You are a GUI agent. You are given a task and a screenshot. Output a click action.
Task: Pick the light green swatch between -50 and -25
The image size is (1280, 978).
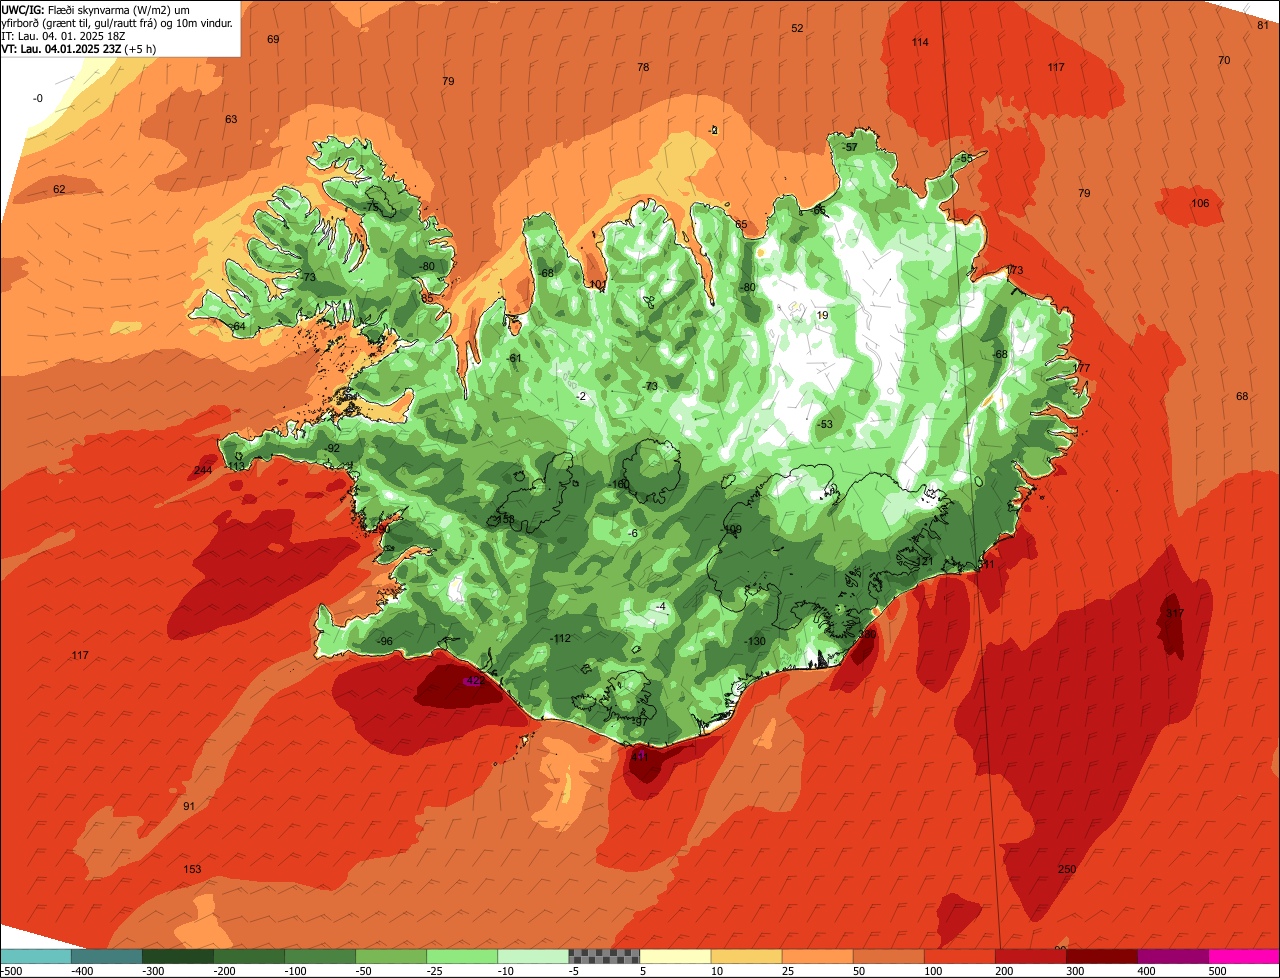point(391,956)
